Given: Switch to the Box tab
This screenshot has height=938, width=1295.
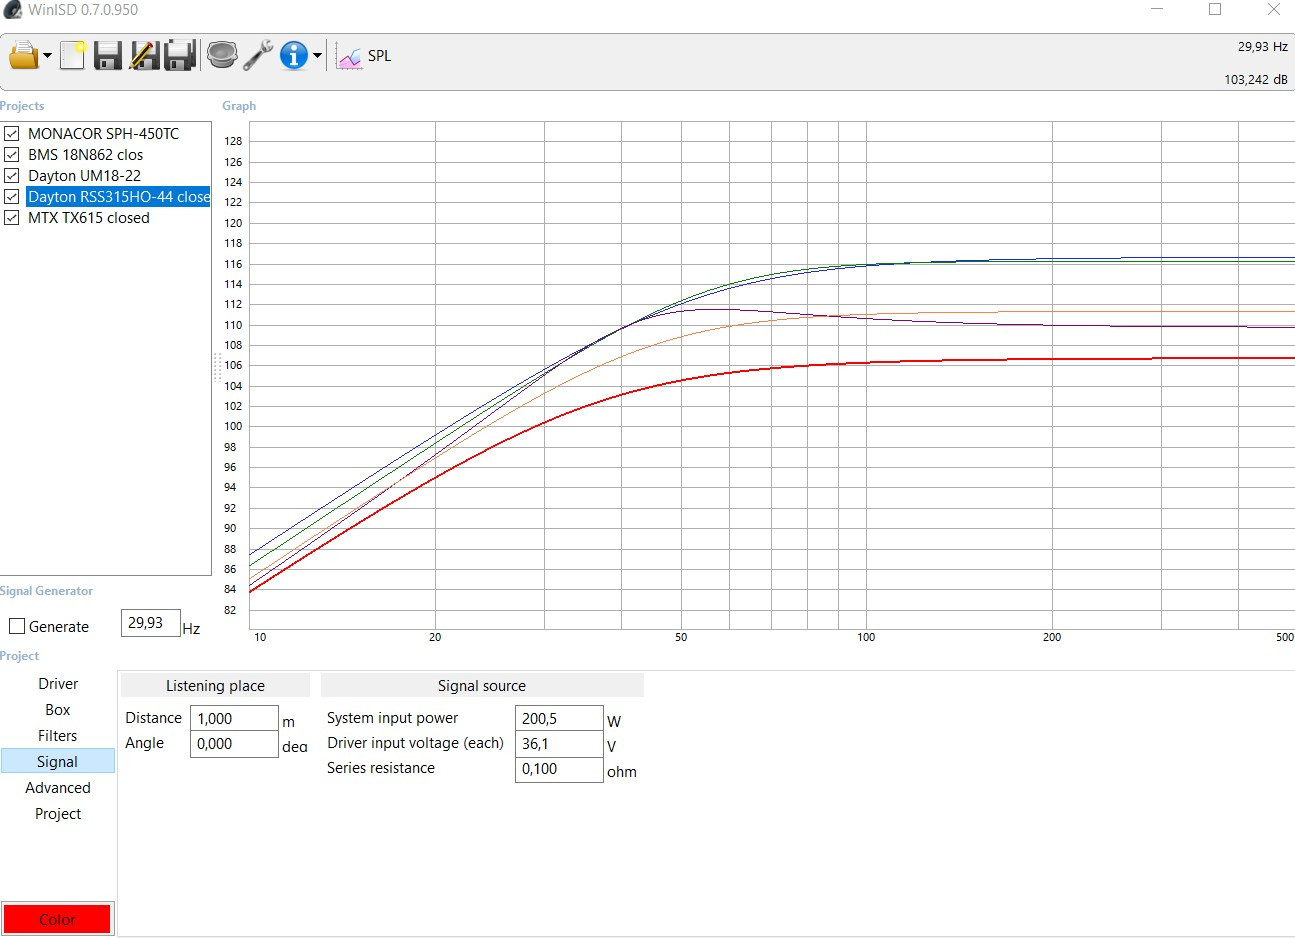Looking at the screenshot, I should tap(58, 710).
